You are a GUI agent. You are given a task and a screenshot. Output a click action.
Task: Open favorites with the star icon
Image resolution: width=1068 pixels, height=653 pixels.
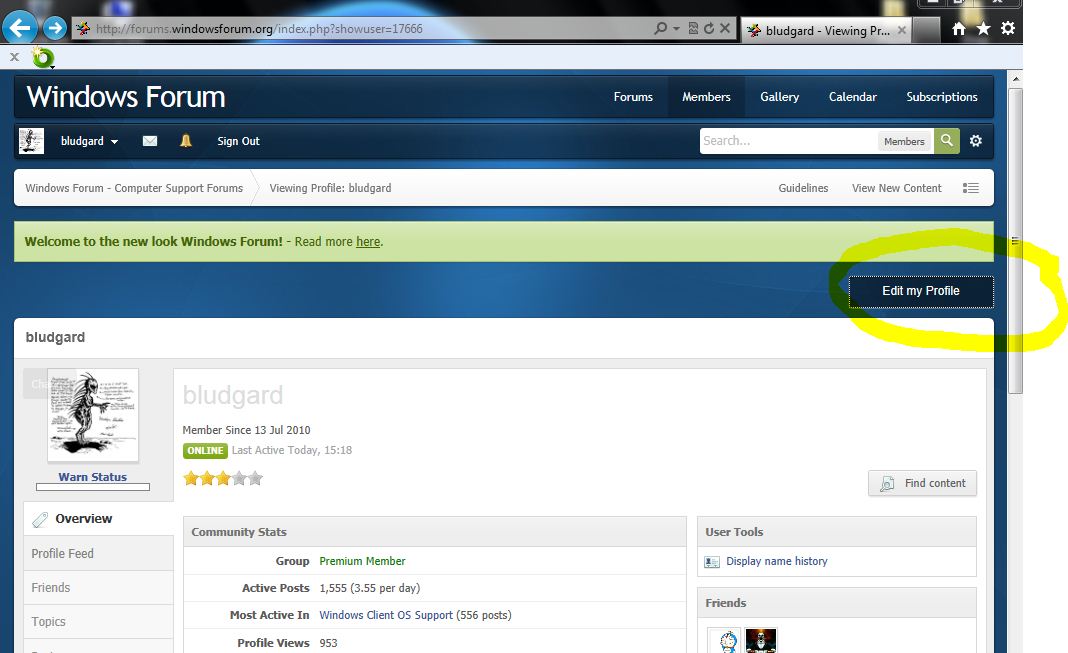pos(984,29)
